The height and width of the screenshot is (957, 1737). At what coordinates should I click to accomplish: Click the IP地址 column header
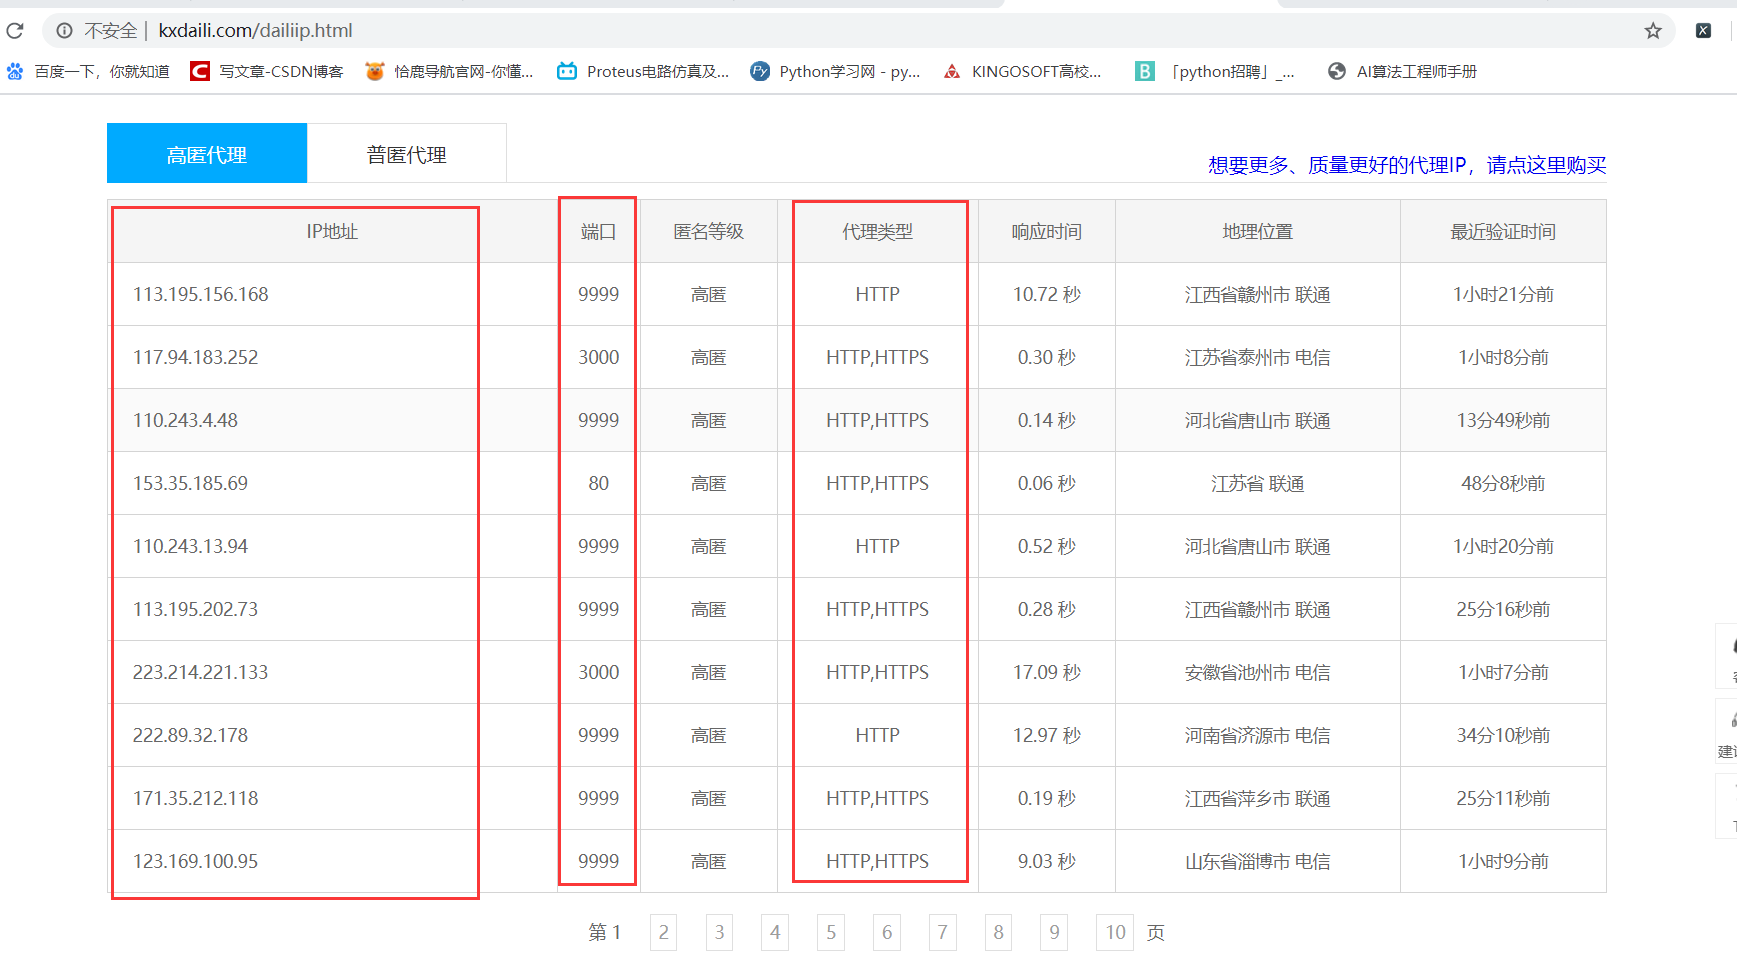pyautogui.click(x=332, y=231)
